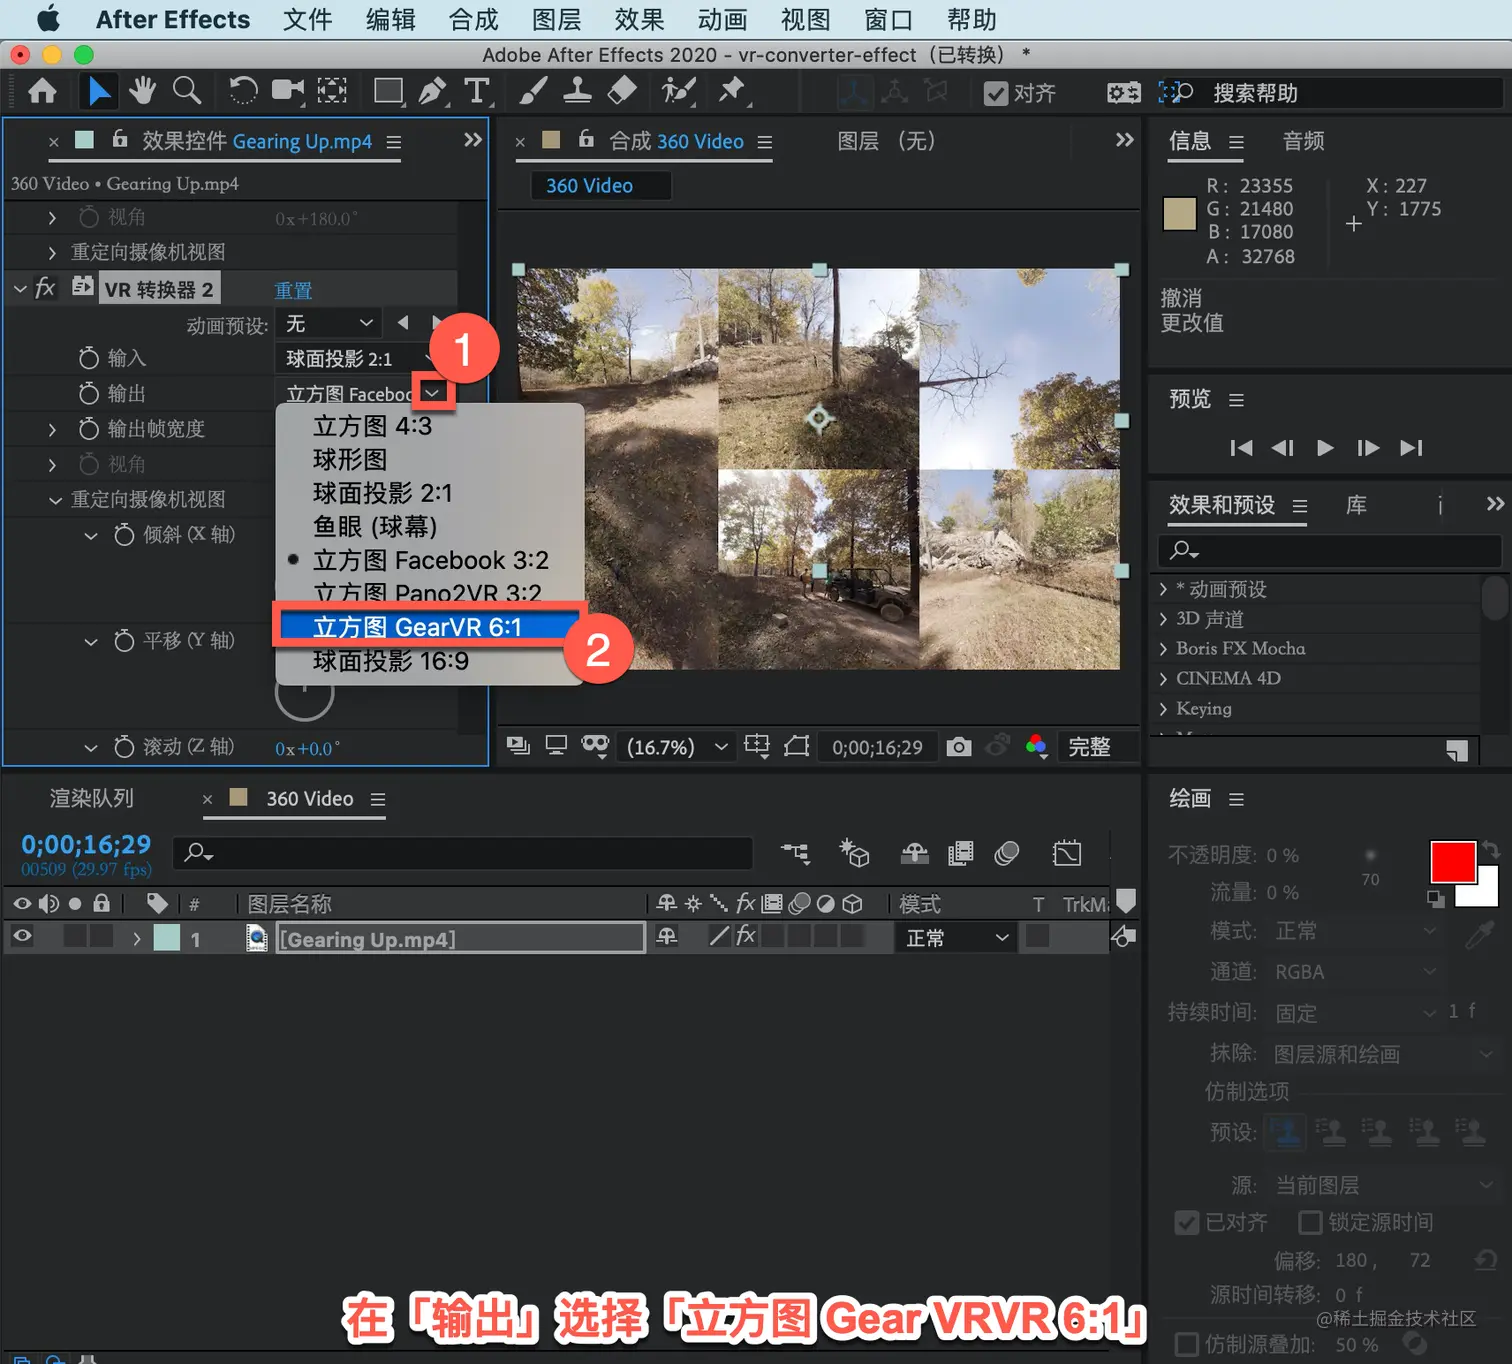
Task: Select the Rectangle shape tool
Action: 388,92
